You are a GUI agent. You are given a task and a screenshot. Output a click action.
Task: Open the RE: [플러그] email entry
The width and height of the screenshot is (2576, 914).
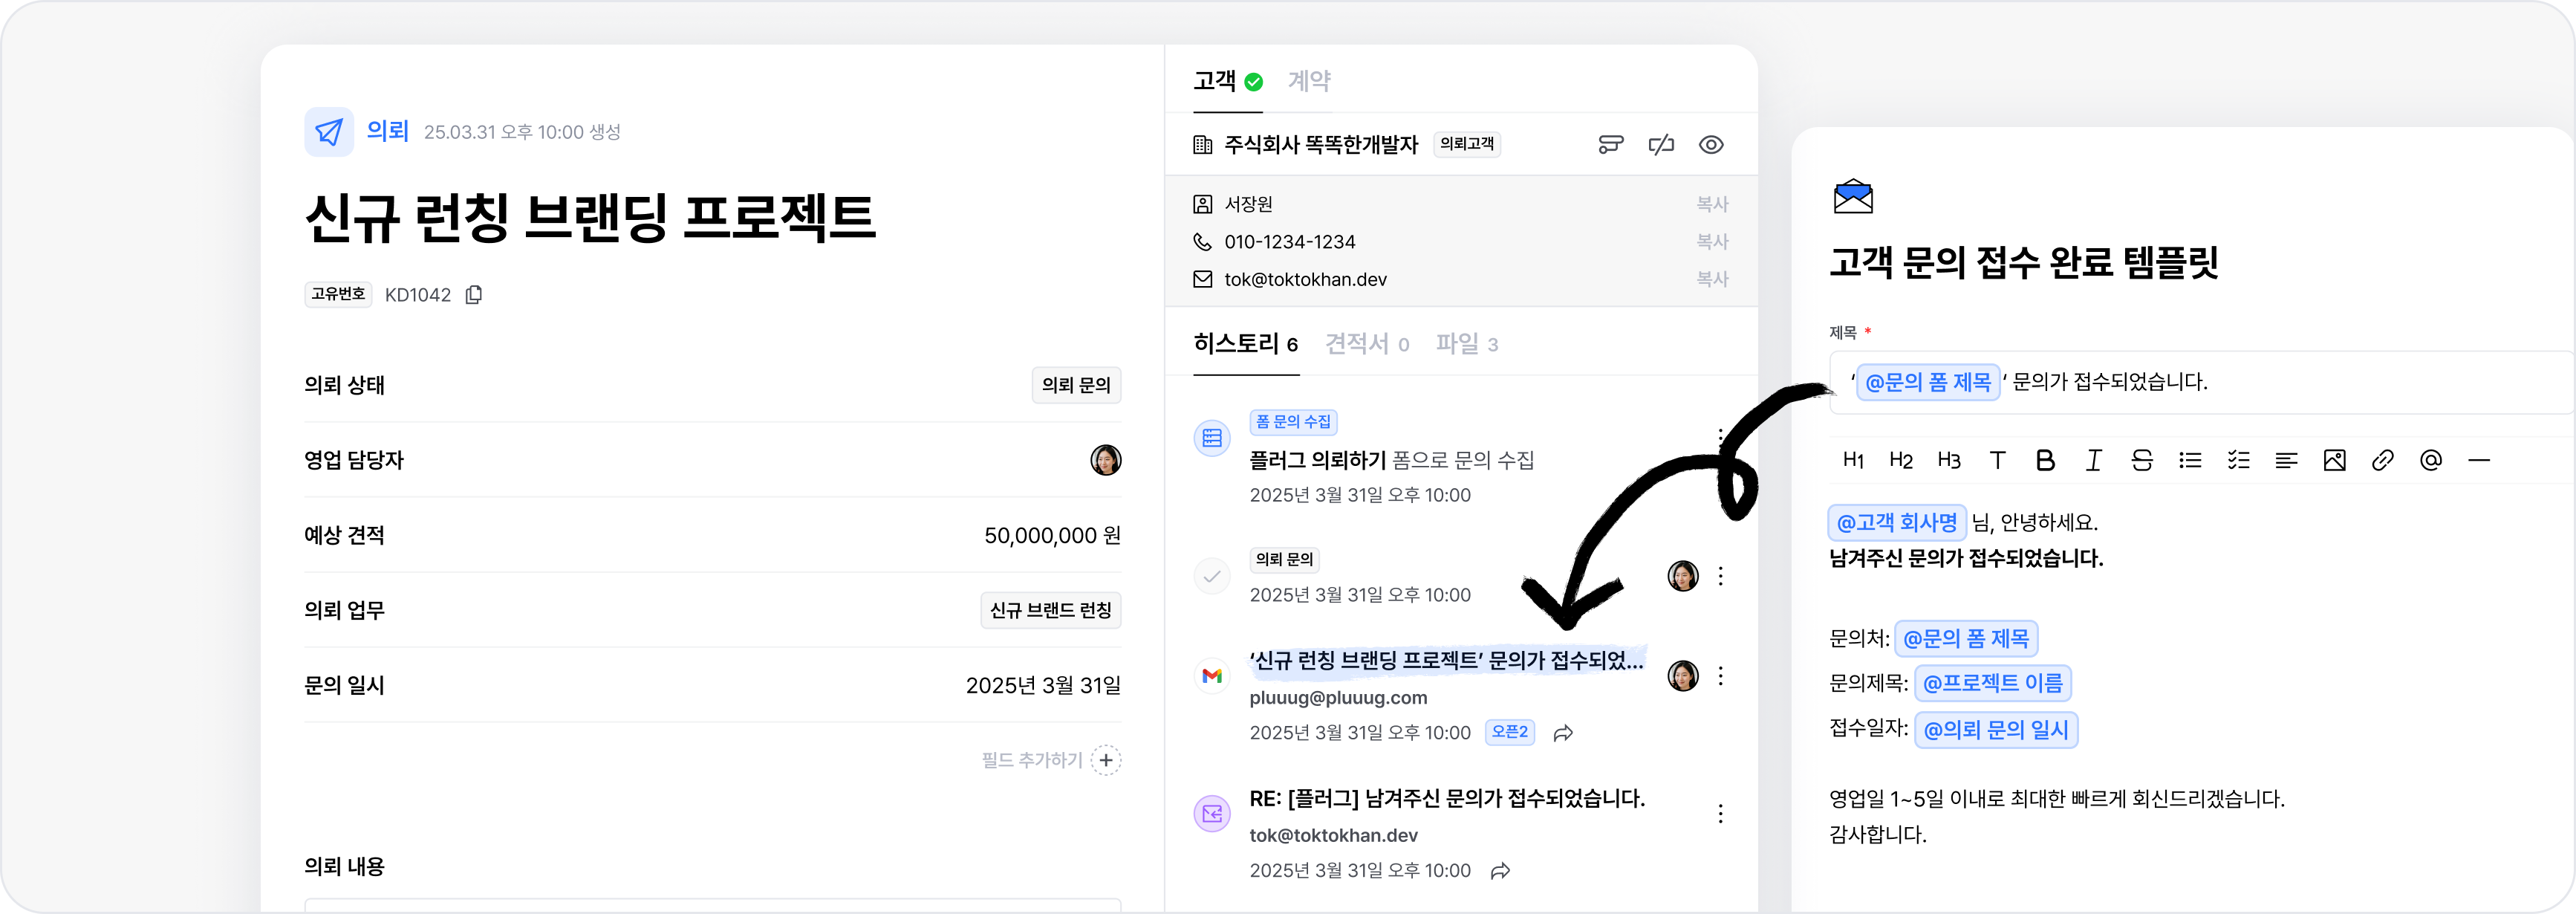tap(1447, 799)
